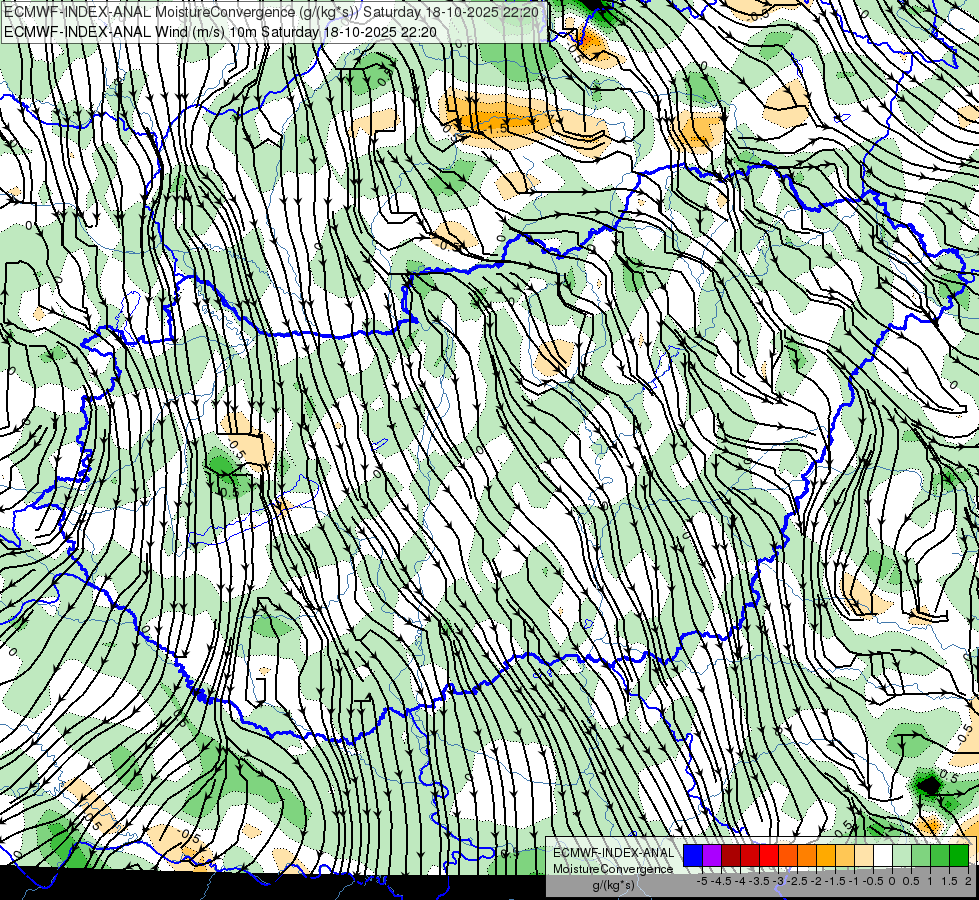Click the -1 legend scale value
Viewport: 979px width, 900px height.
pos(854,881)
